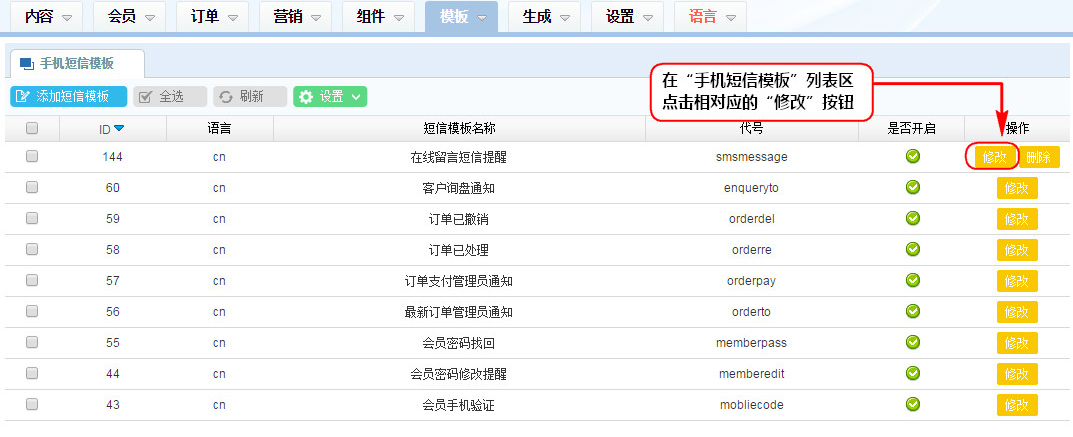Click the 全选 select-all check icon button

[169, 96]
